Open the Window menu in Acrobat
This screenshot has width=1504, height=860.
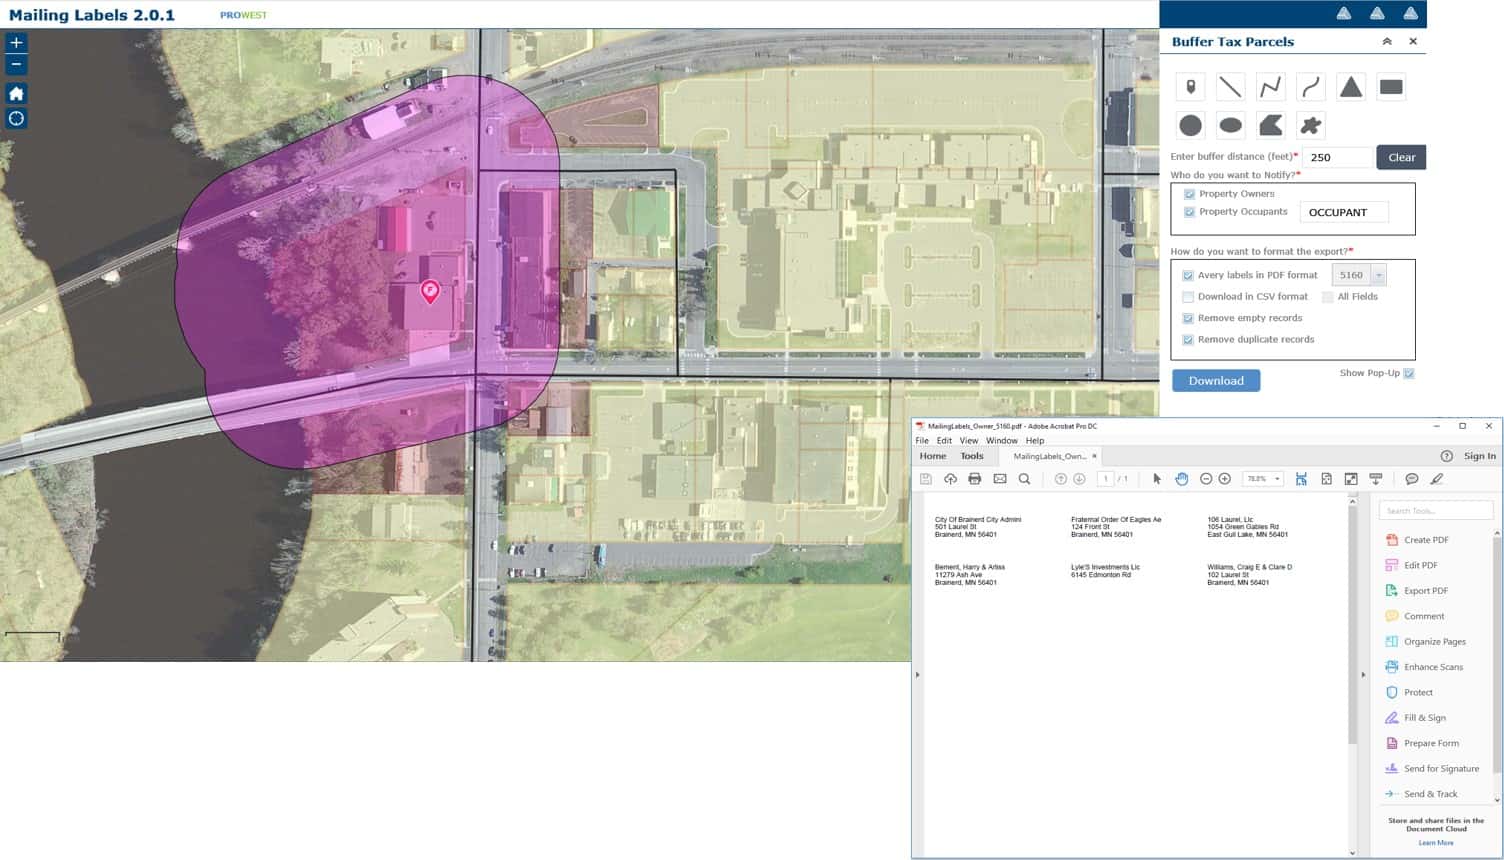tap(1001, 440)
